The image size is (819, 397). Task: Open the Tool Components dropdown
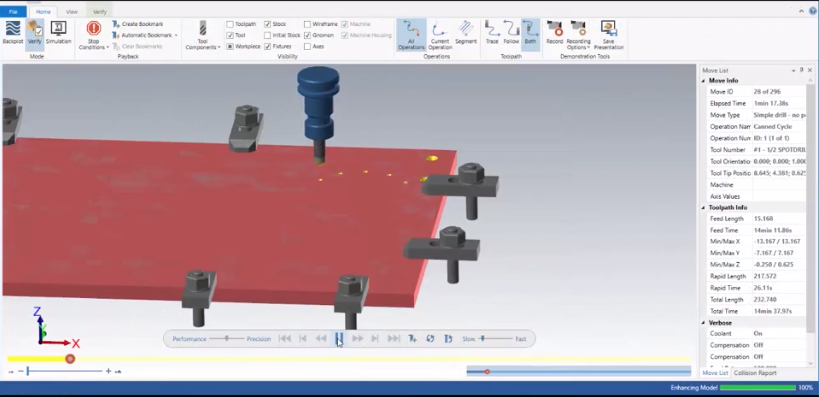click(x=203, y=36)
